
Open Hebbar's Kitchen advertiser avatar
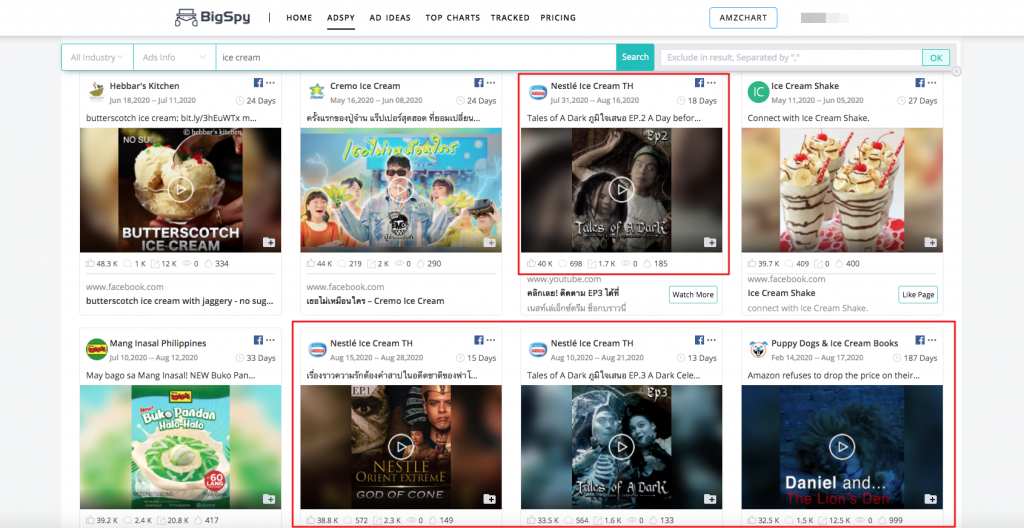(97, 92)
